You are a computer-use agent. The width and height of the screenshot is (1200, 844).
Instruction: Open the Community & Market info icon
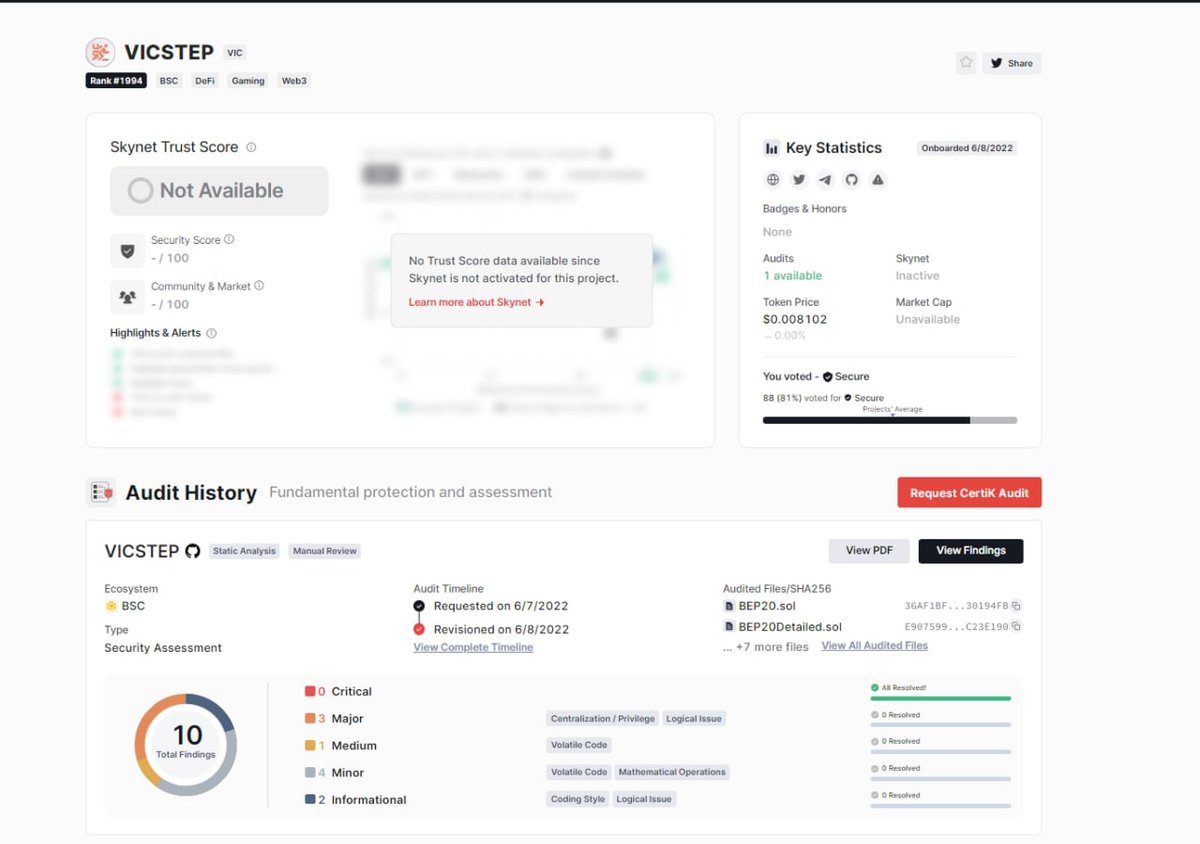pyautogui.click(x=259, y=286)
